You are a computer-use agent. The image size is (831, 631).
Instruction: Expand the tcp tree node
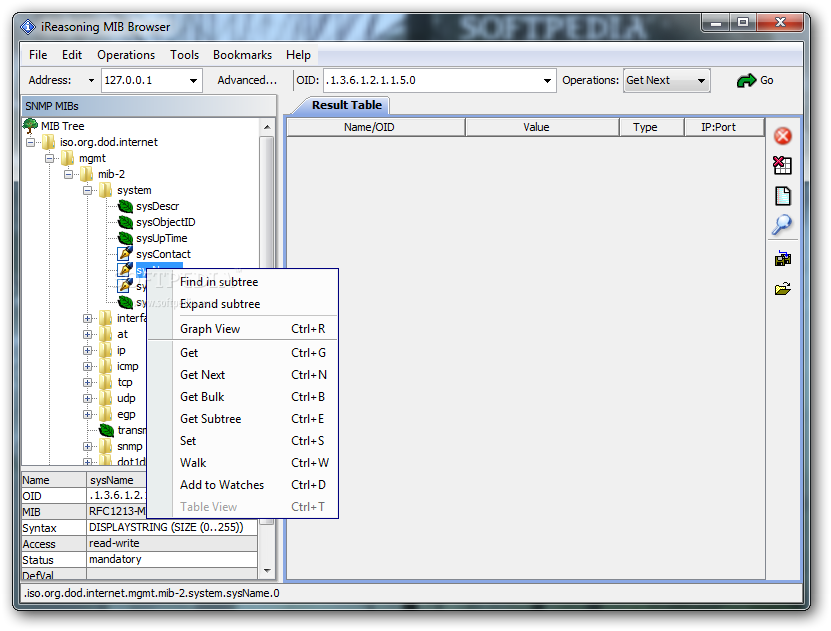(x=88, y=382)
